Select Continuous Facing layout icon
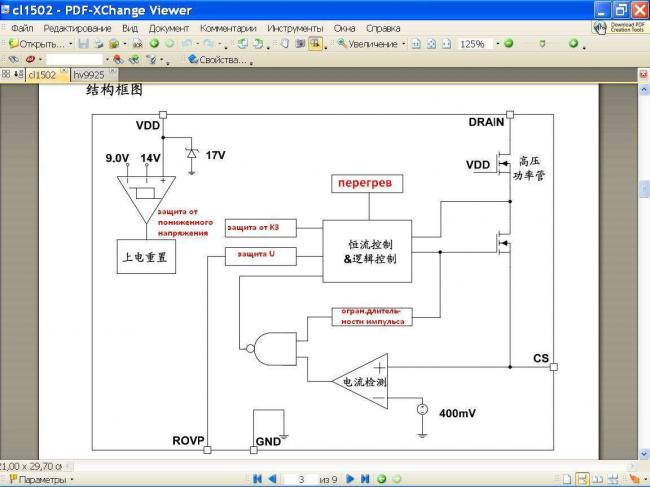Viewport: 650px width, 487px height. click(614, 480)
